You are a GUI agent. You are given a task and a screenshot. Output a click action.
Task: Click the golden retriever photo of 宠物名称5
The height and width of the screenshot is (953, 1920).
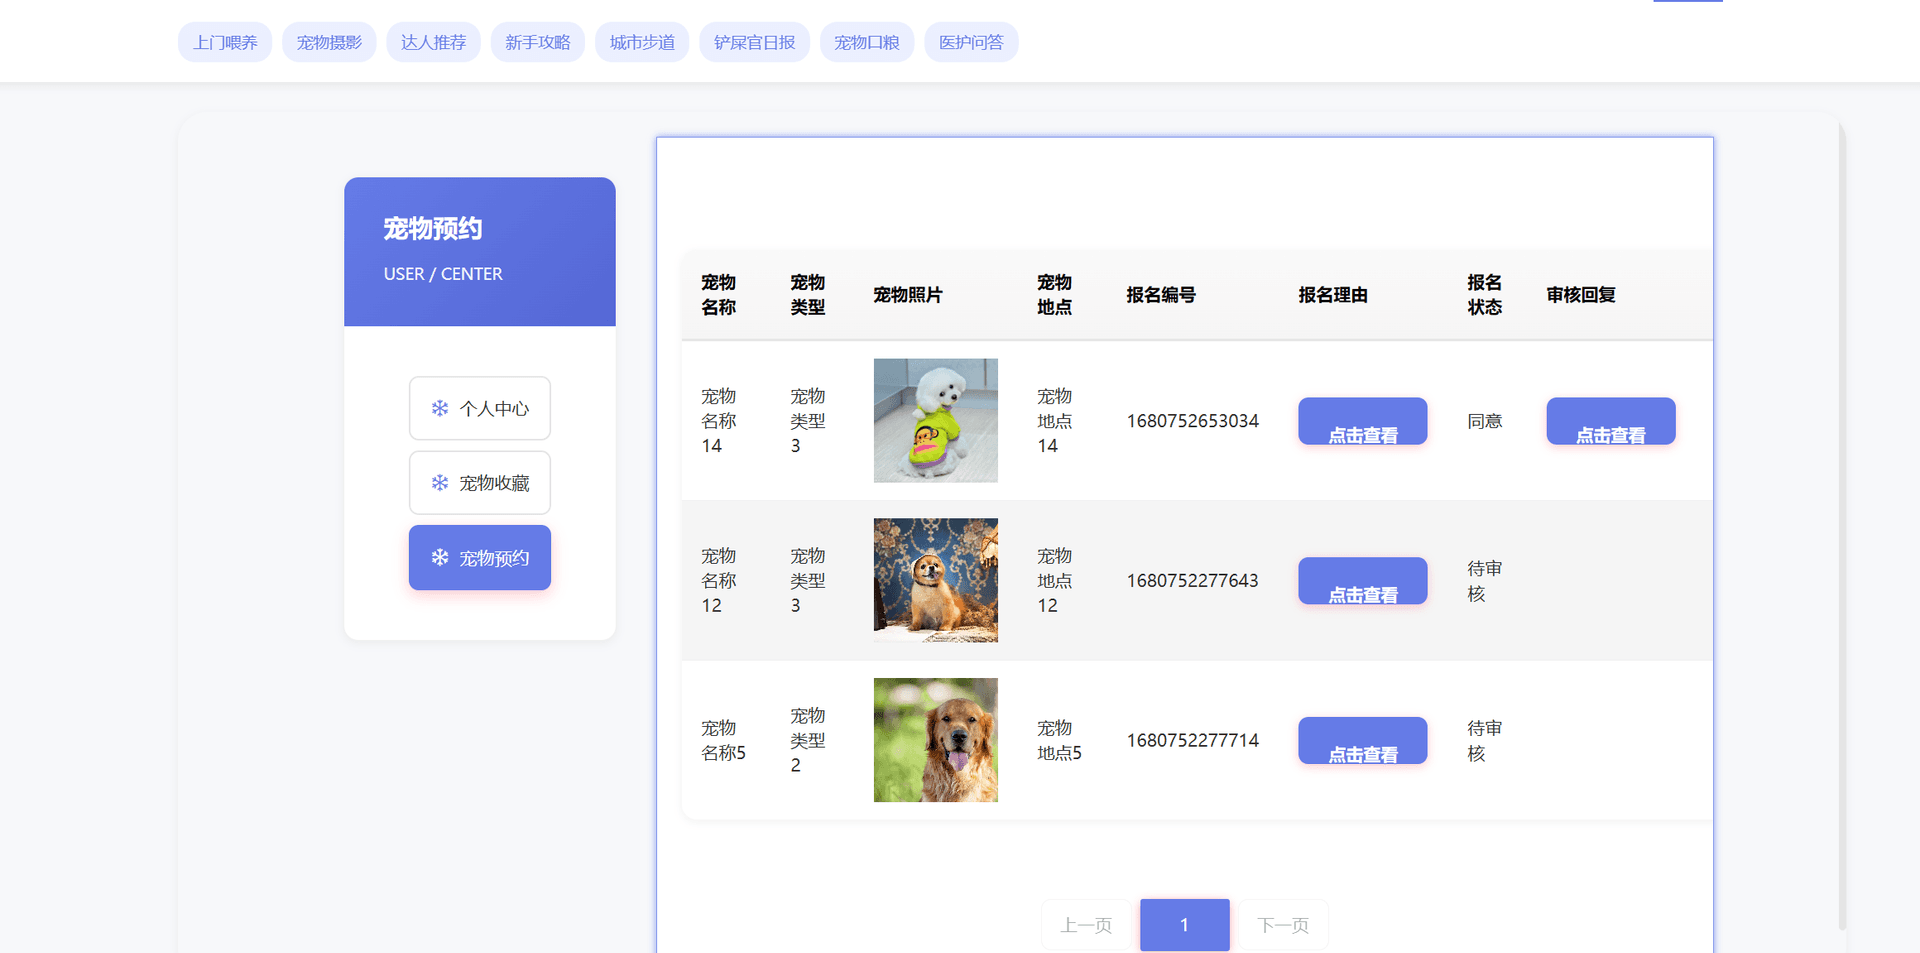pos(935,739)
